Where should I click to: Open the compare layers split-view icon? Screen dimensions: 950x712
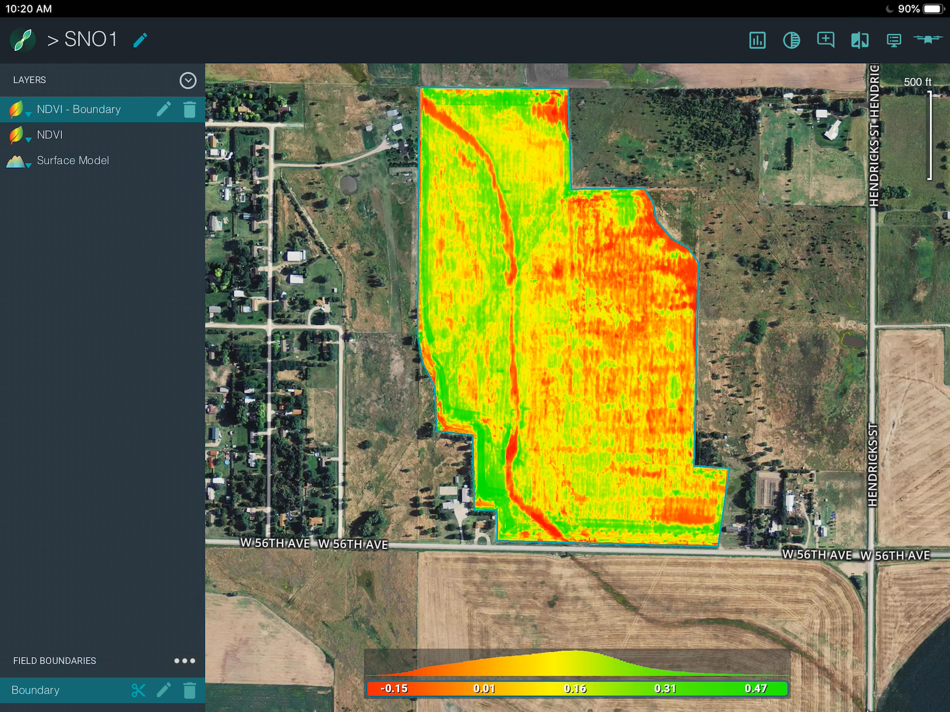pos(860,41)
